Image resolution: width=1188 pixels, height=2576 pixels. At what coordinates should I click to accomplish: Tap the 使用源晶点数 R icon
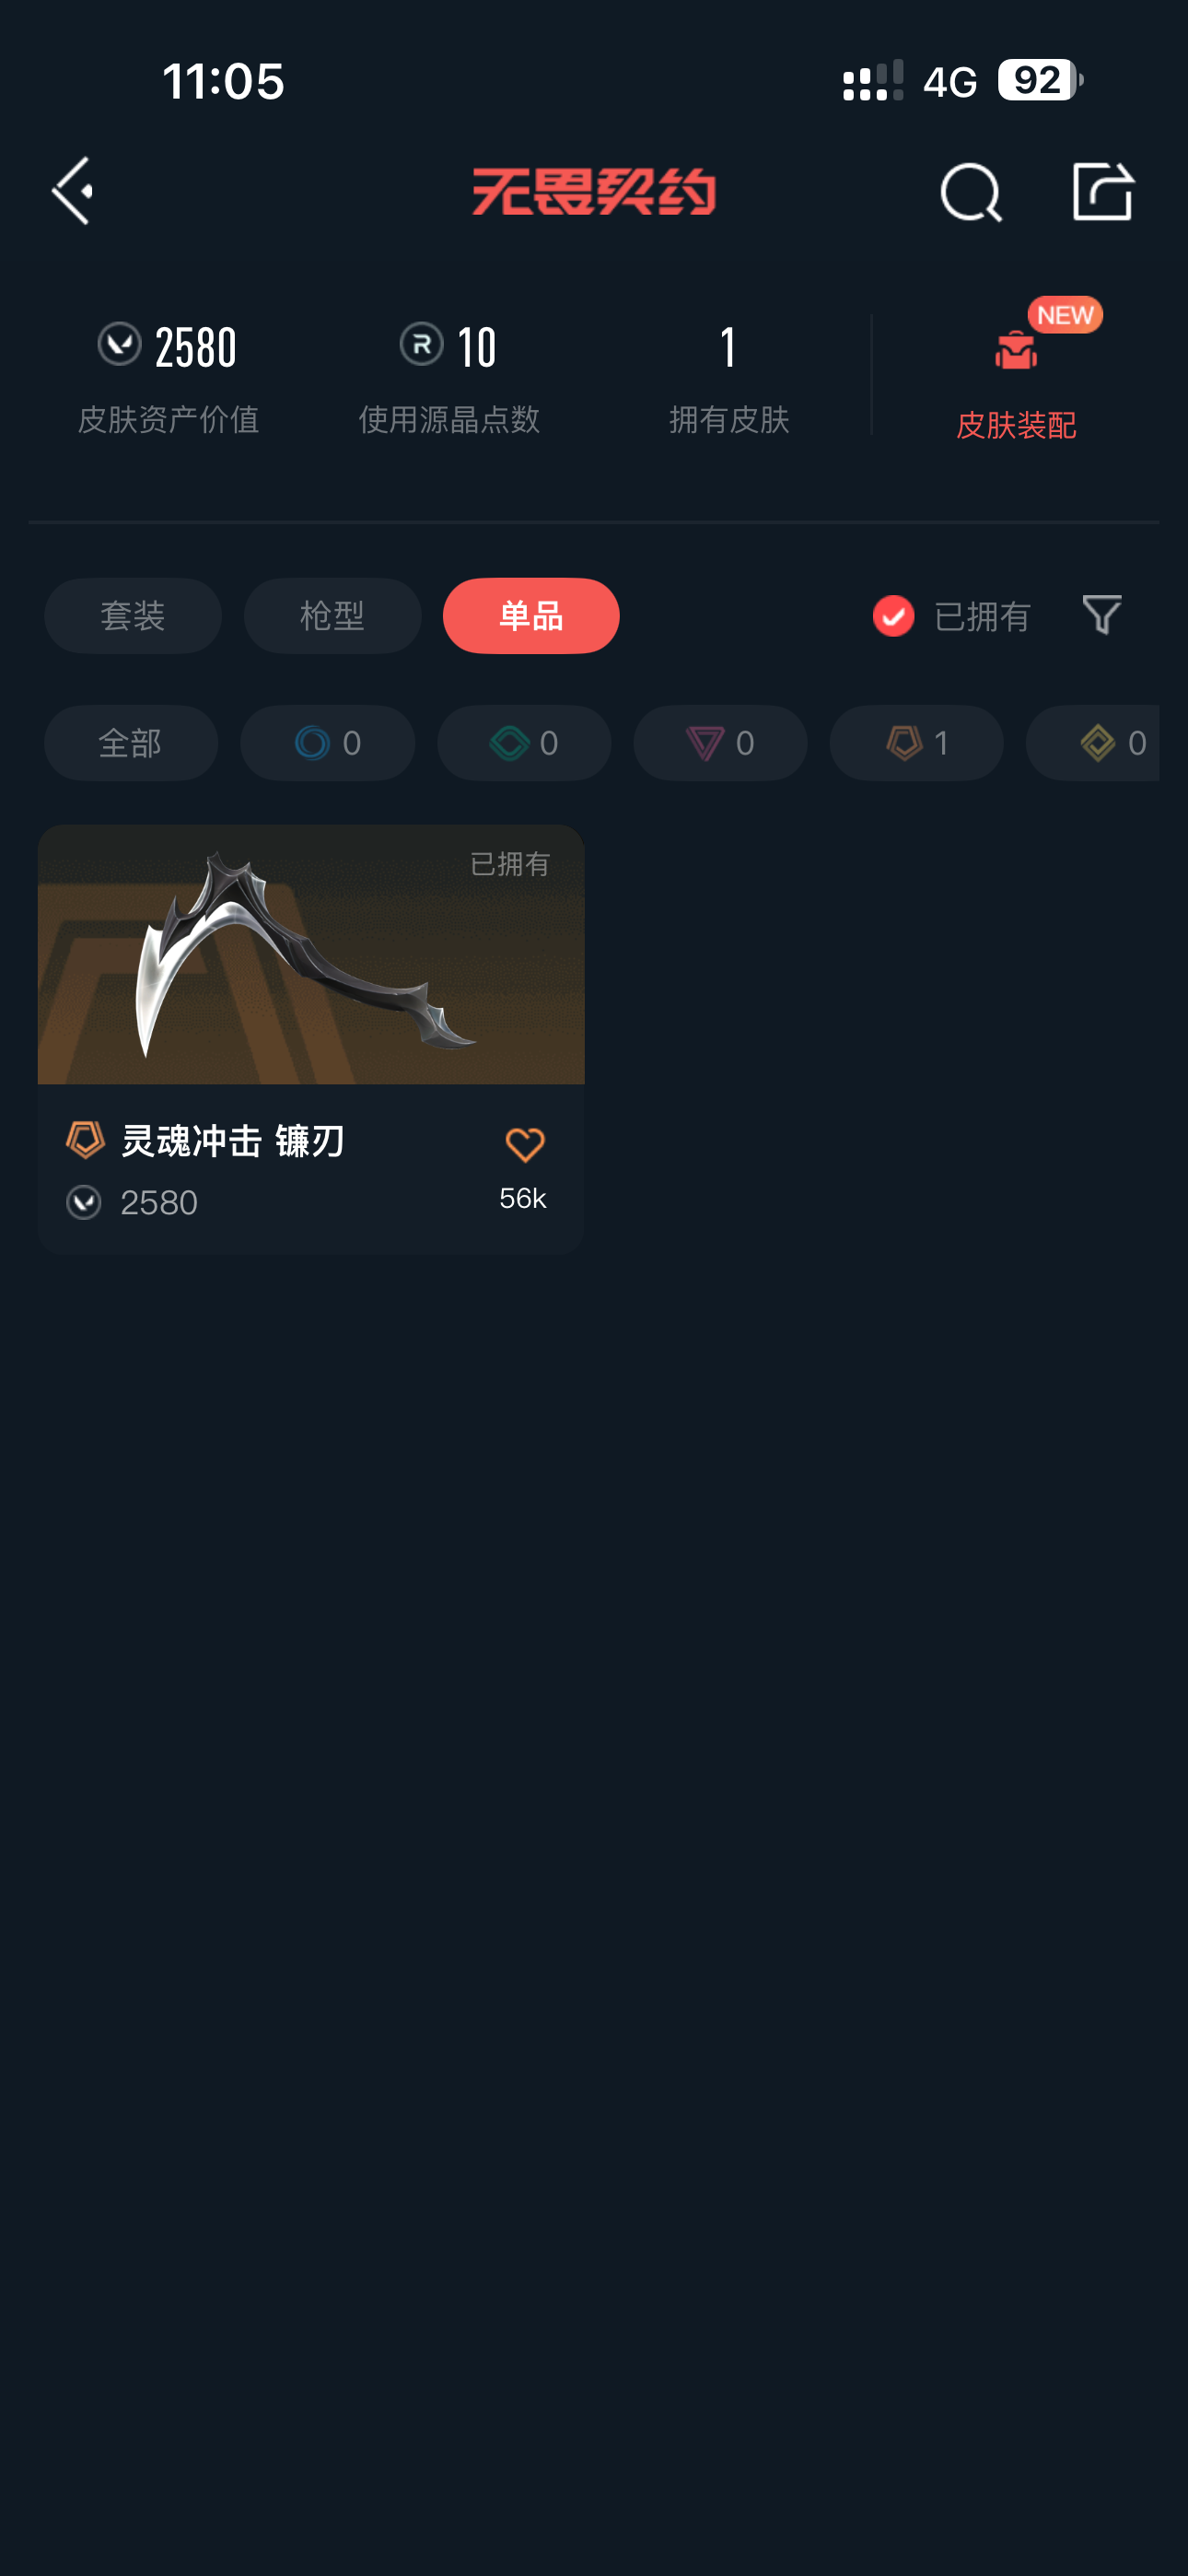point(421,344)
